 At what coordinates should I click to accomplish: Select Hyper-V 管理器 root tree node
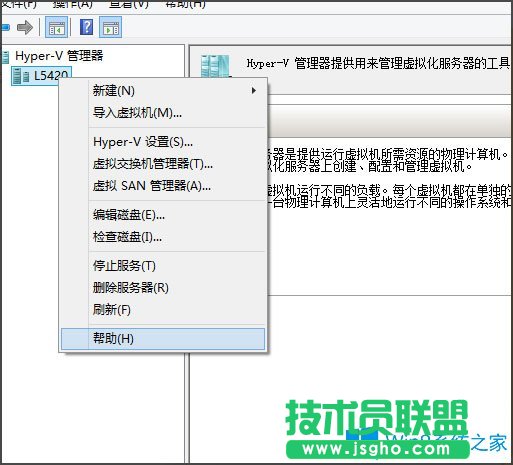pyautogui.click(x=59, y=56)
